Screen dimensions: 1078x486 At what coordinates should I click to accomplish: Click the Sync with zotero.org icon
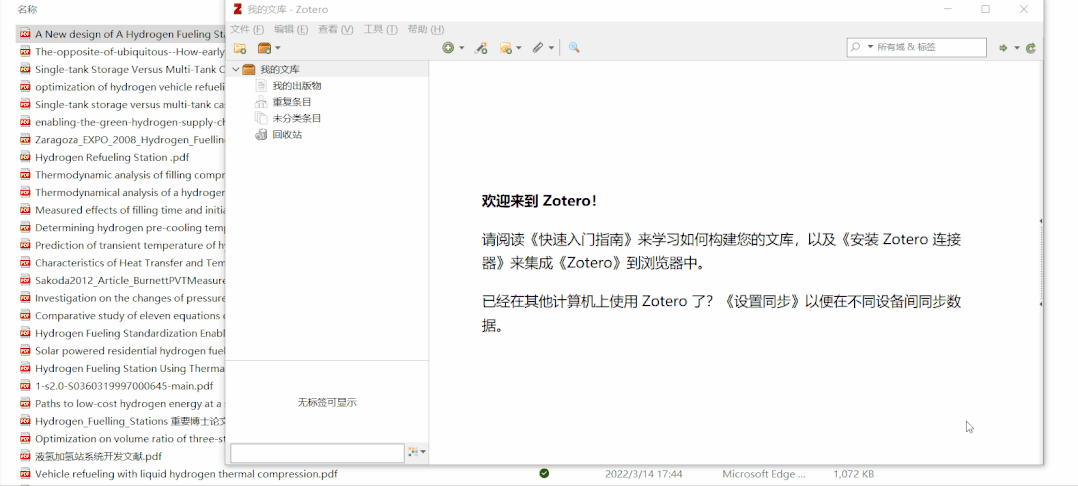tap(1031, 48)
